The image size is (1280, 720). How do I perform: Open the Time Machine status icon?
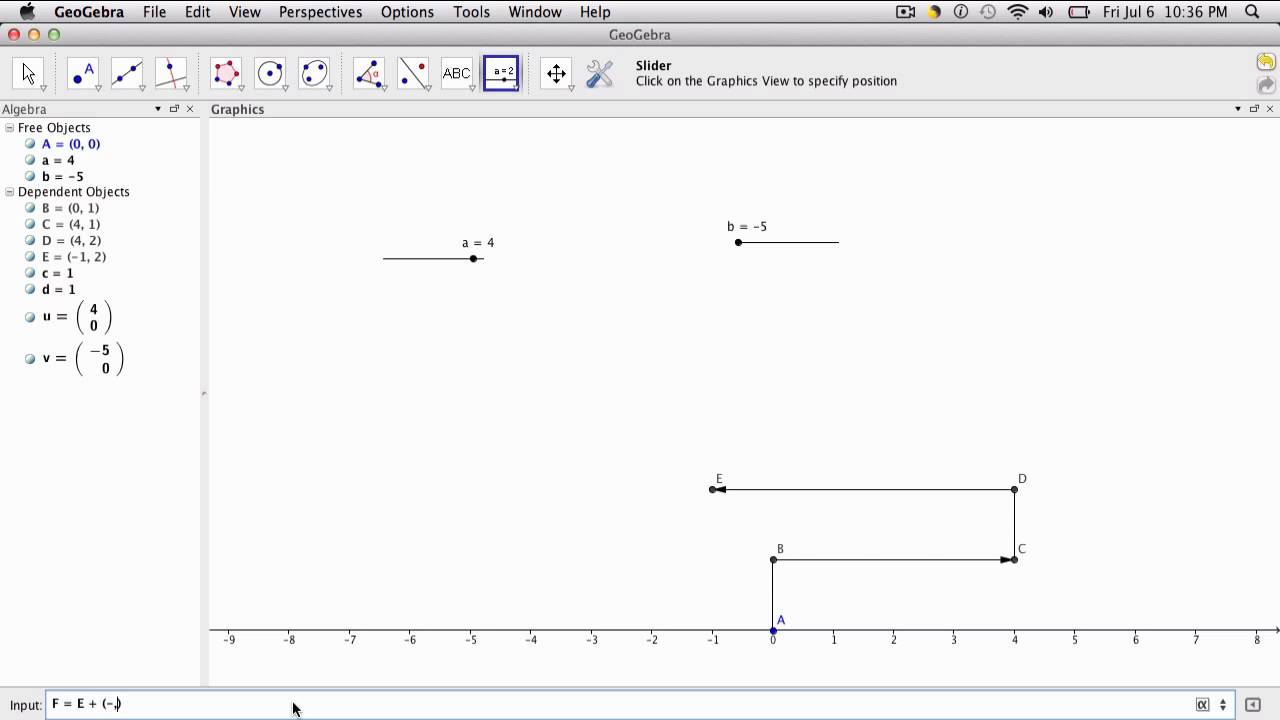point(988,12)
